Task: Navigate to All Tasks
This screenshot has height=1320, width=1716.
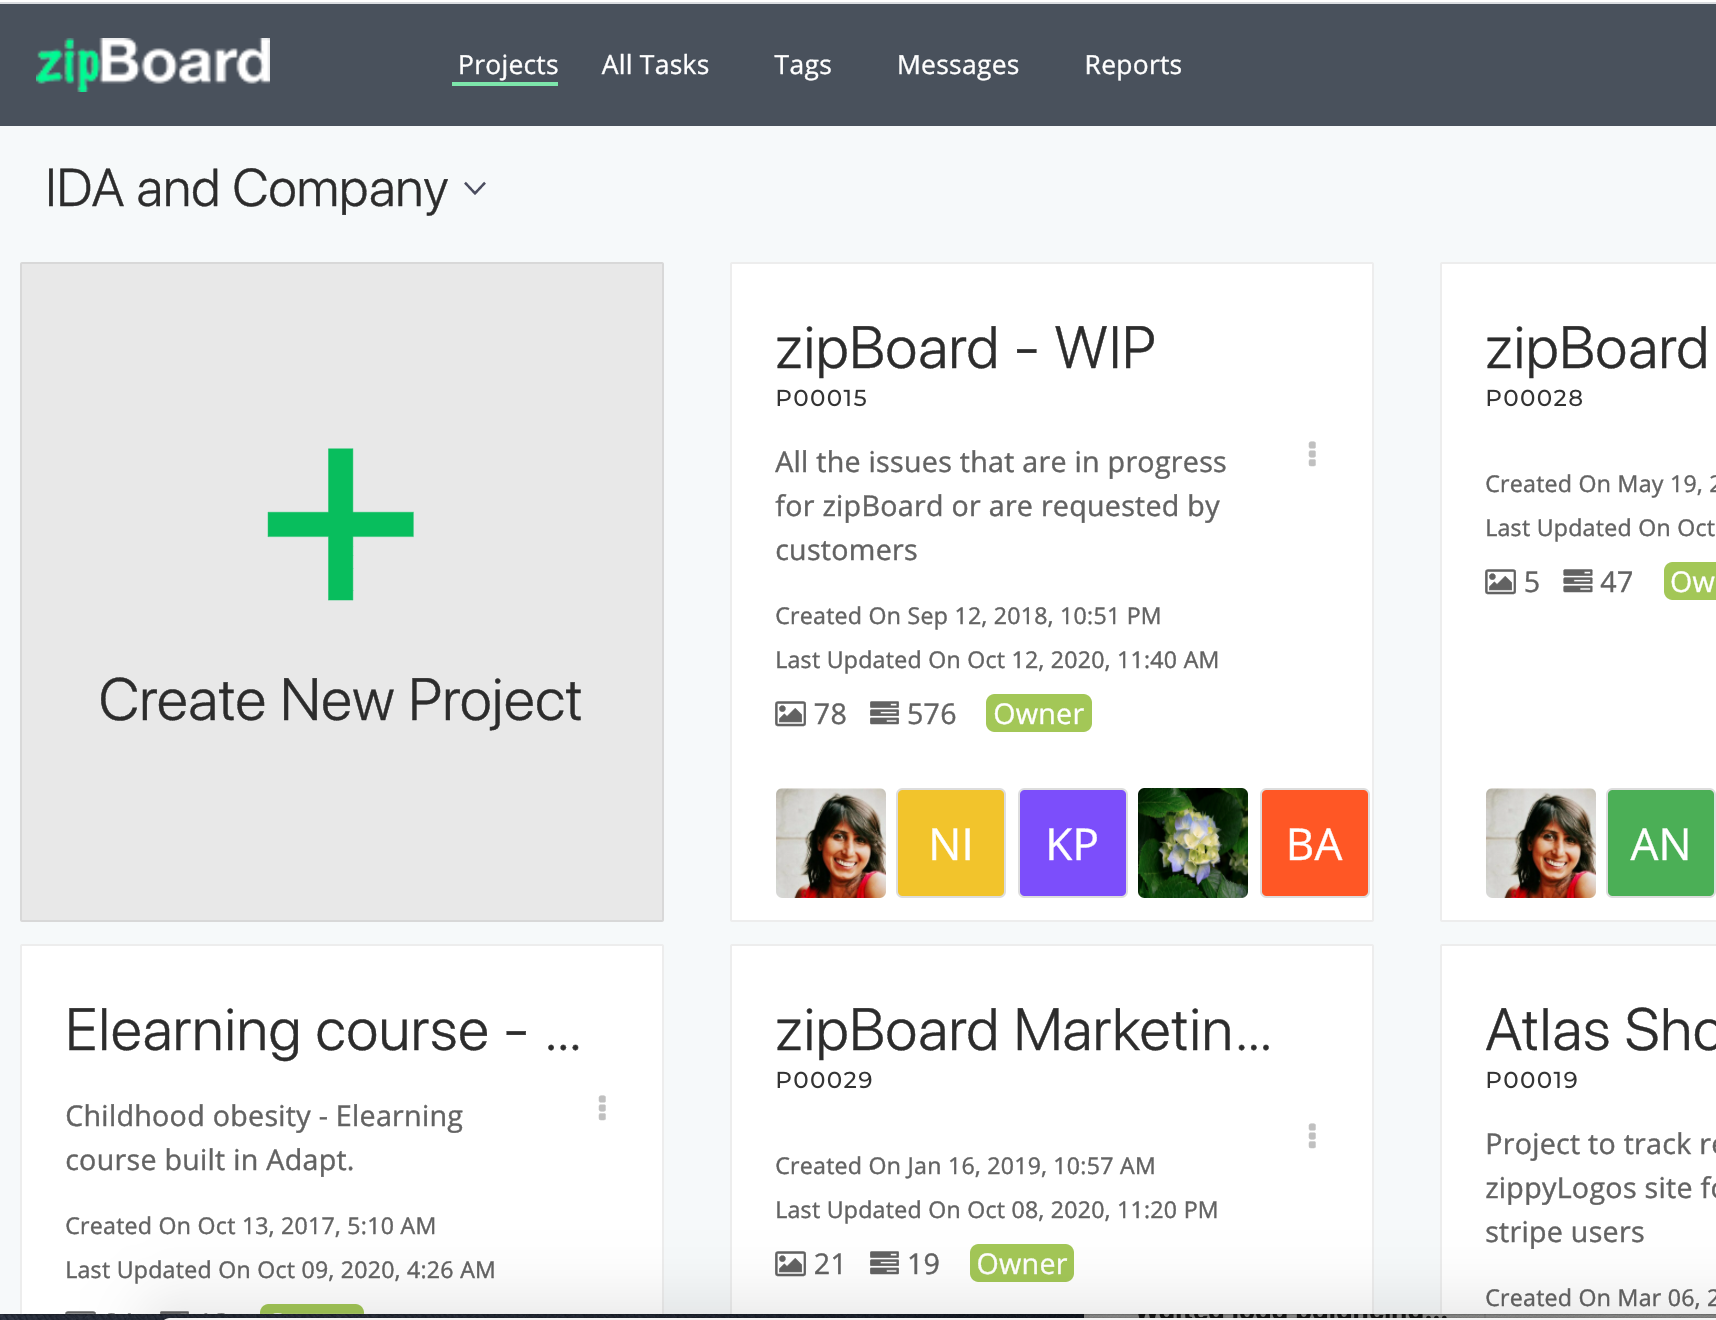Action: [654, 64]
